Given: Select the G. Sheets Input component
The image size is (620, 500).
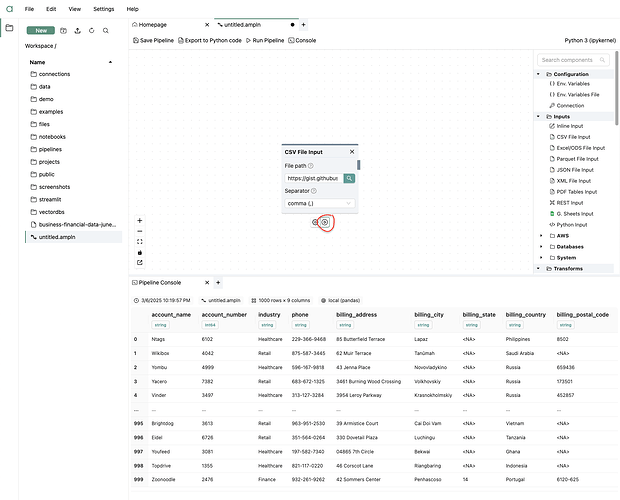Looking at the screenshot, I should coord(571,214).
